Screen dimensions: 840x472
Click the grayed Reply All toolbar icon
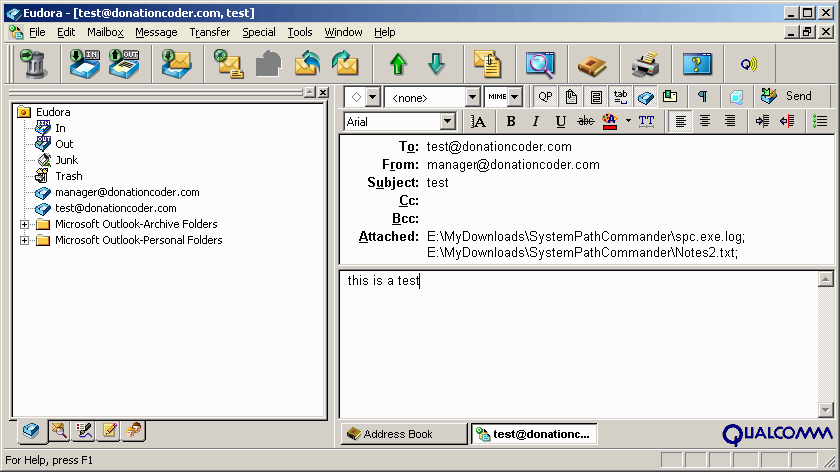click(268, 64)
